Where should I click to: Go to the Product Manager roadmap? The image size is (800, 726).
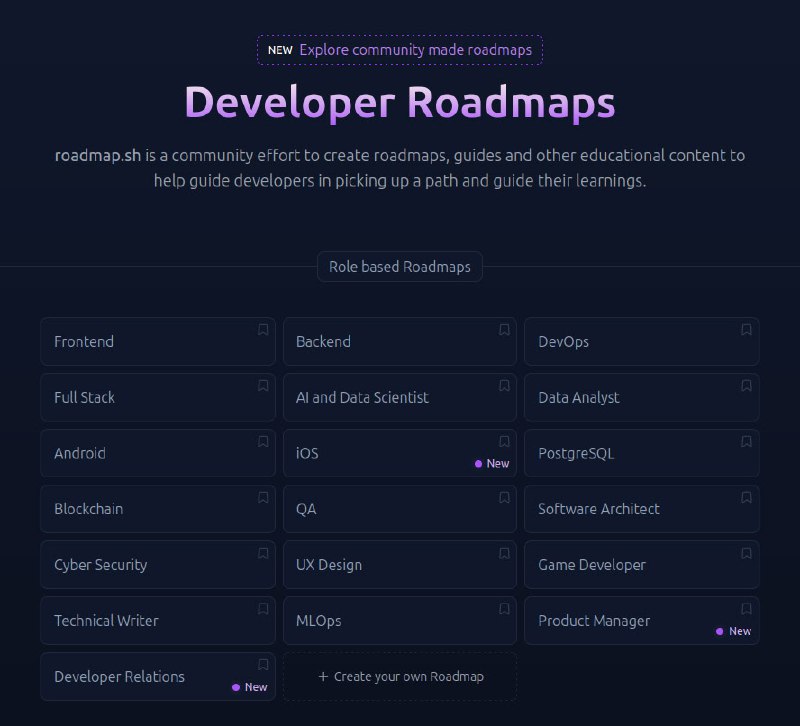click(x=641, y=620)
